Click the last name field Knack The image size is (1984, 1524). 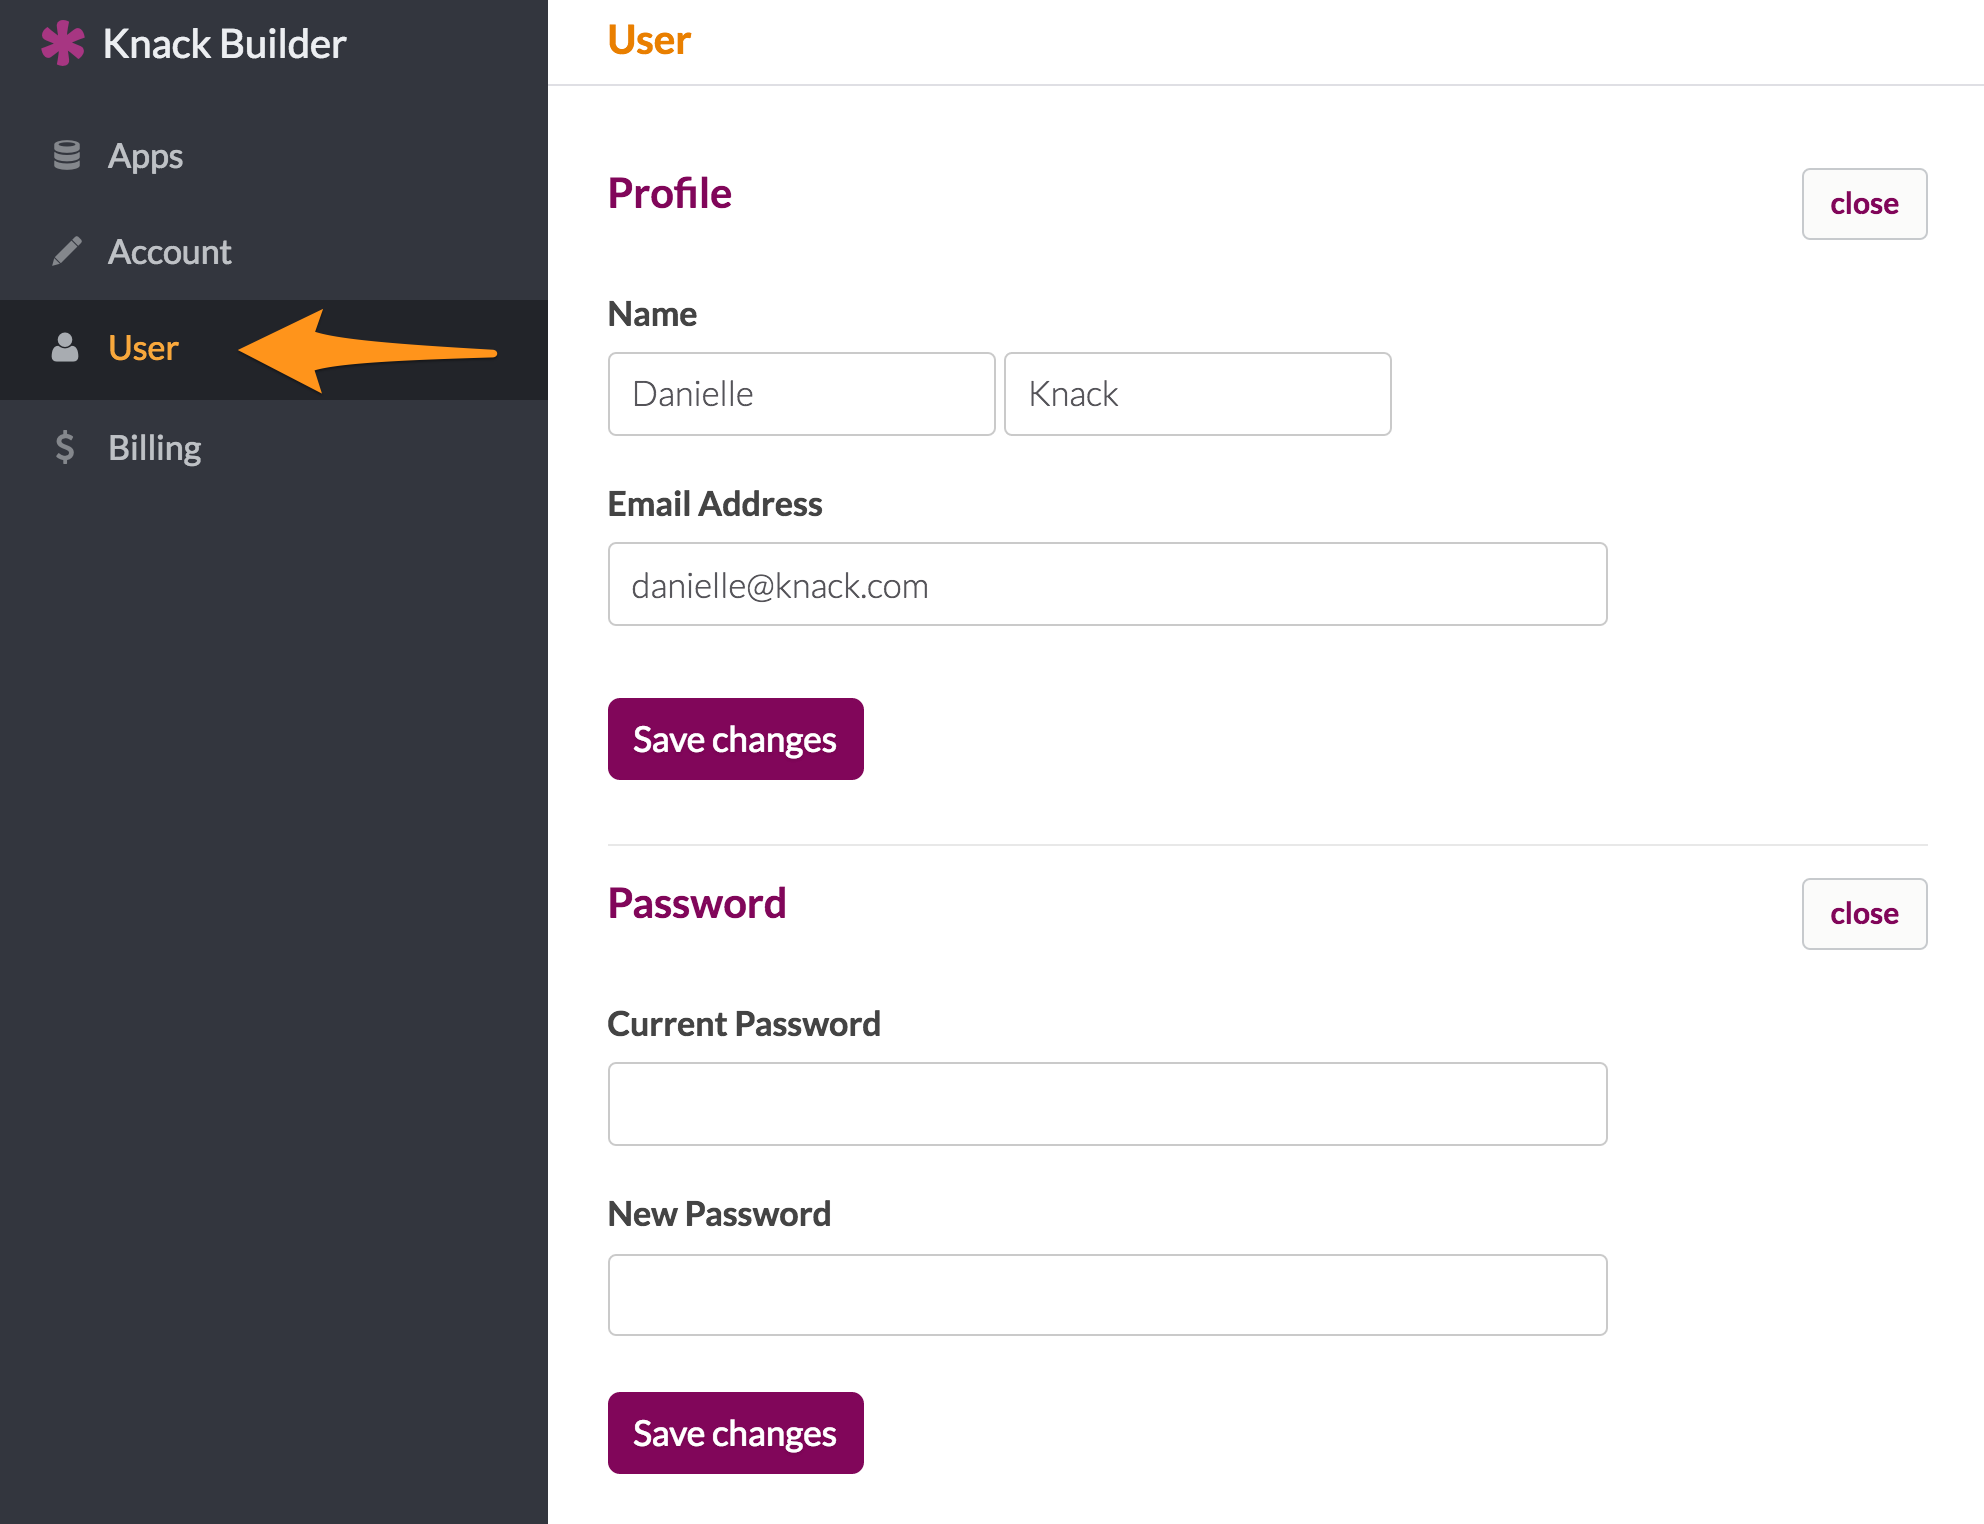(1197, 394)
